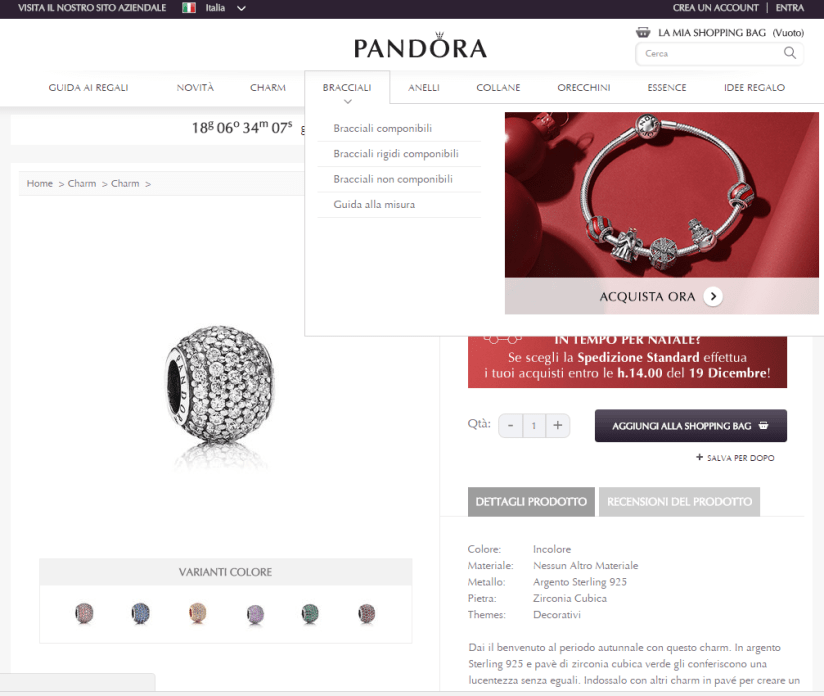Viewport: 824px width, 696px height.
Task: Collapse the Bracciali menu chevron
Action: point(347,101)
